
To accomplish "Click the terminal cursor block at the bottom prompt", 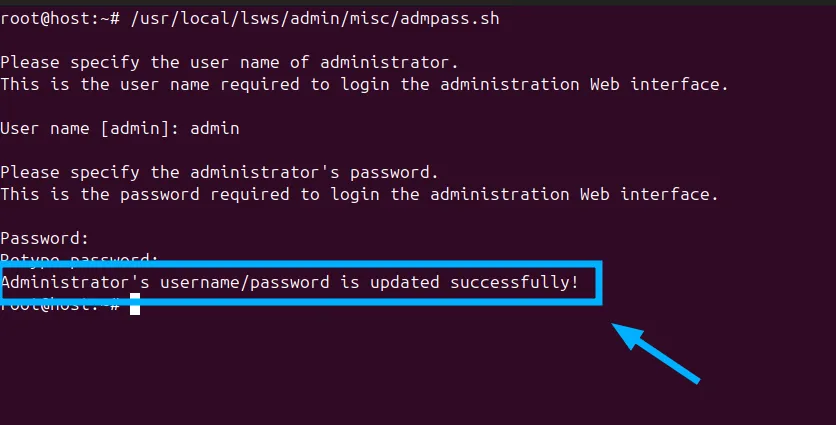I will (135, 305).
